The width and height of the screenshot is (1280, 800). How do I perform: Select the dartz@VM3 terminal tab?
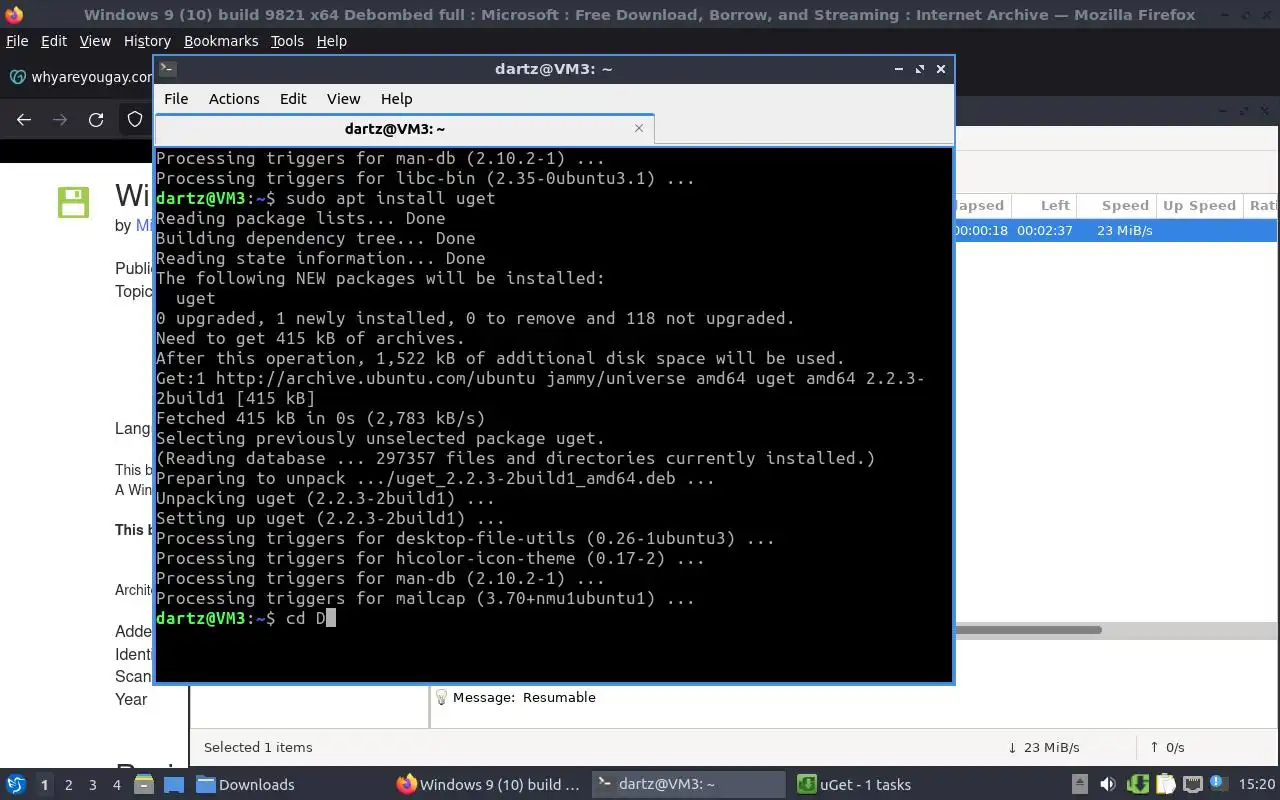coord(405,129)
